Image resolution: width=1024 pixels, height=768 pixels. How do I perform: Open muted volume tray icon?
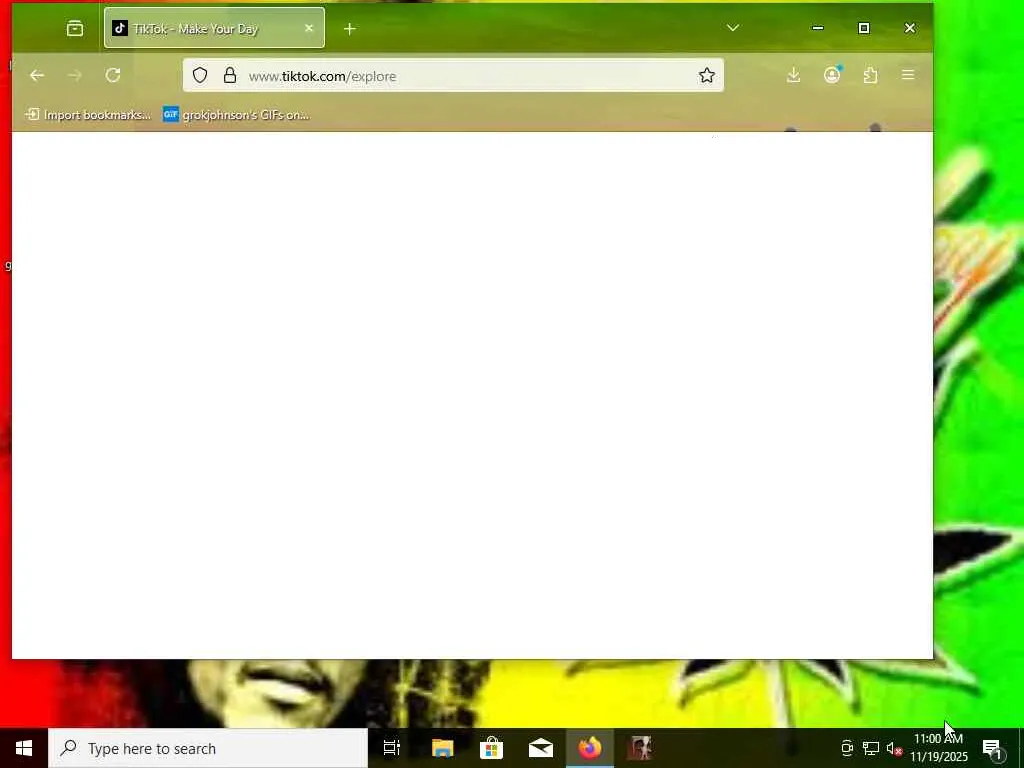[893, 749]
